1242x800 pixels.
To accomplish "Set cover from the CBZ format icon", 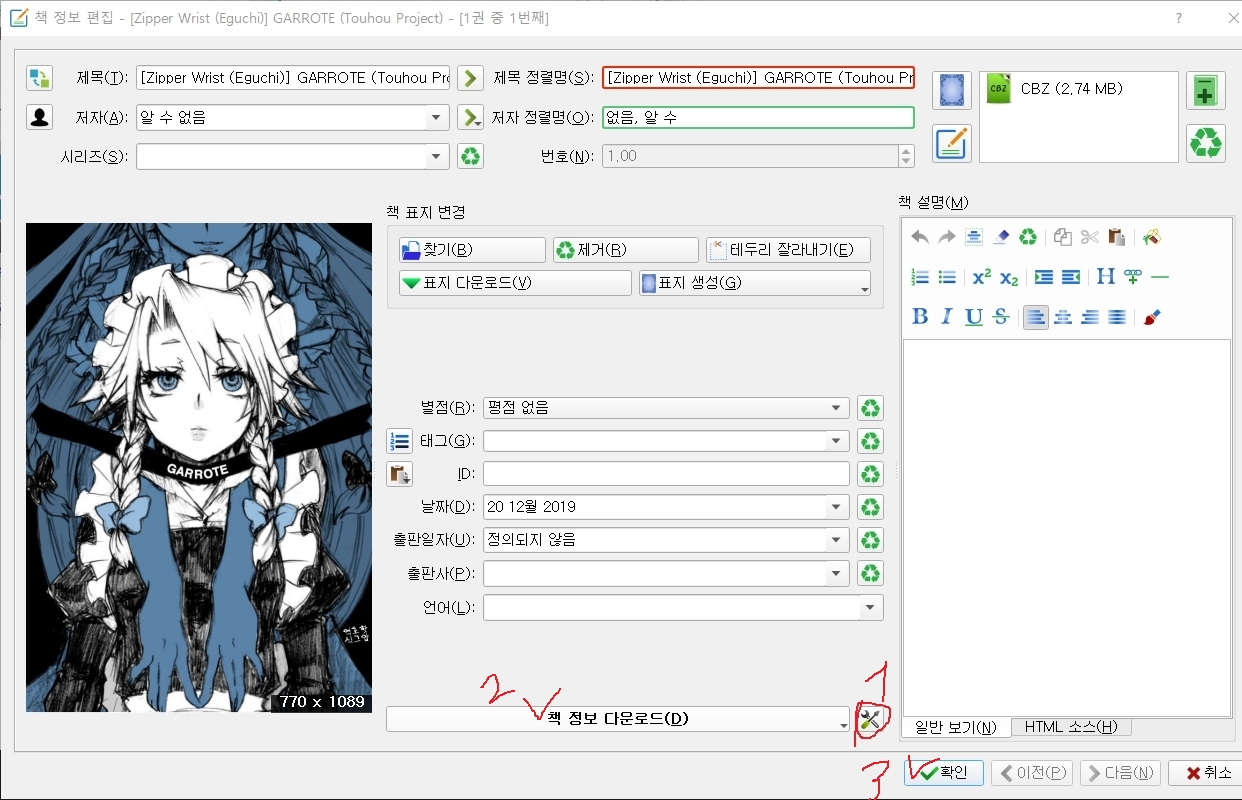I will coord(952,90).
